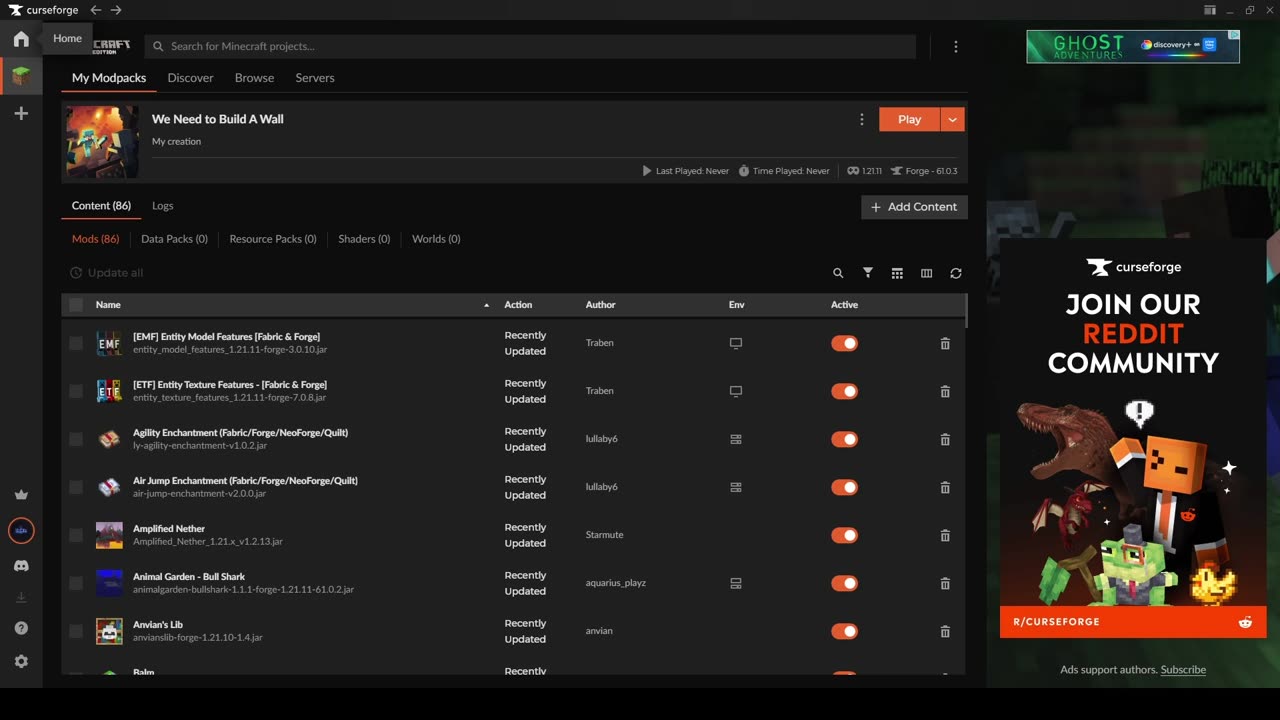
Task: Go to Home in the sidebar
Action: tap(21, 39)
